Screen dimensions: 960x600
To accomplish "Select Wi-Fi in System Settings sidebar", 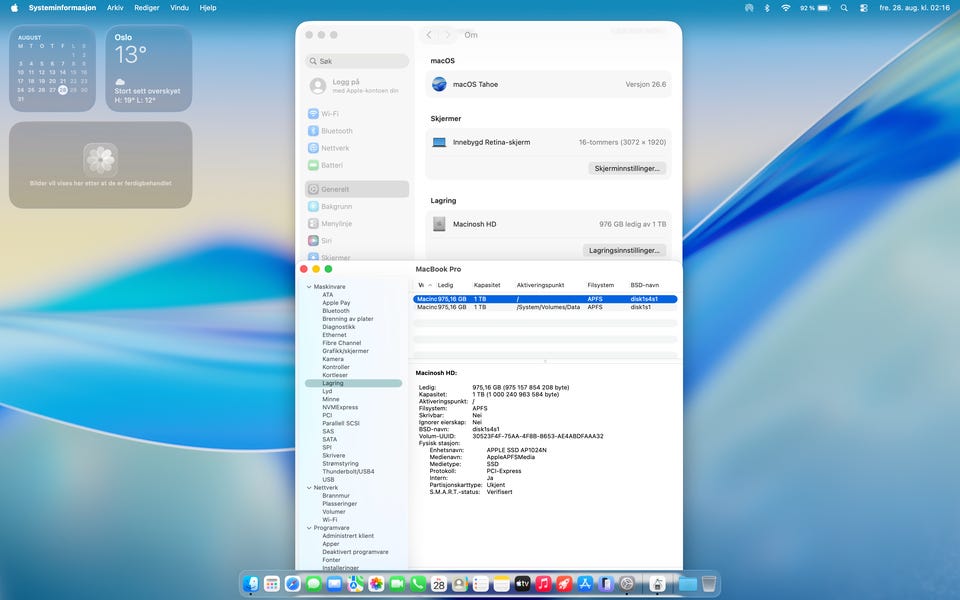I will point(357,114).
